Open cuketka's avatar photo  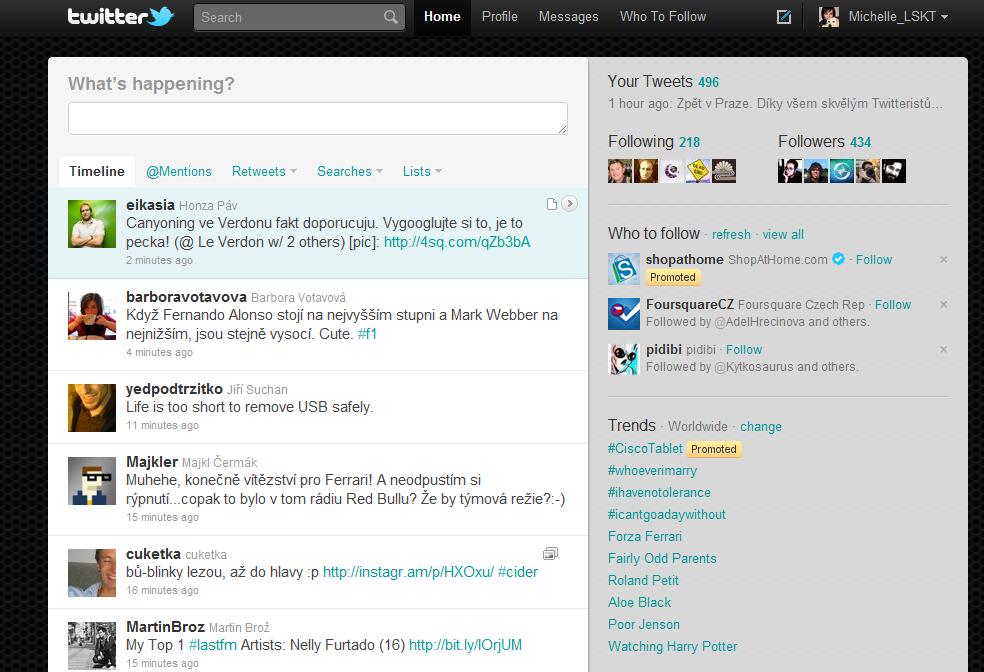coord(92,573)
